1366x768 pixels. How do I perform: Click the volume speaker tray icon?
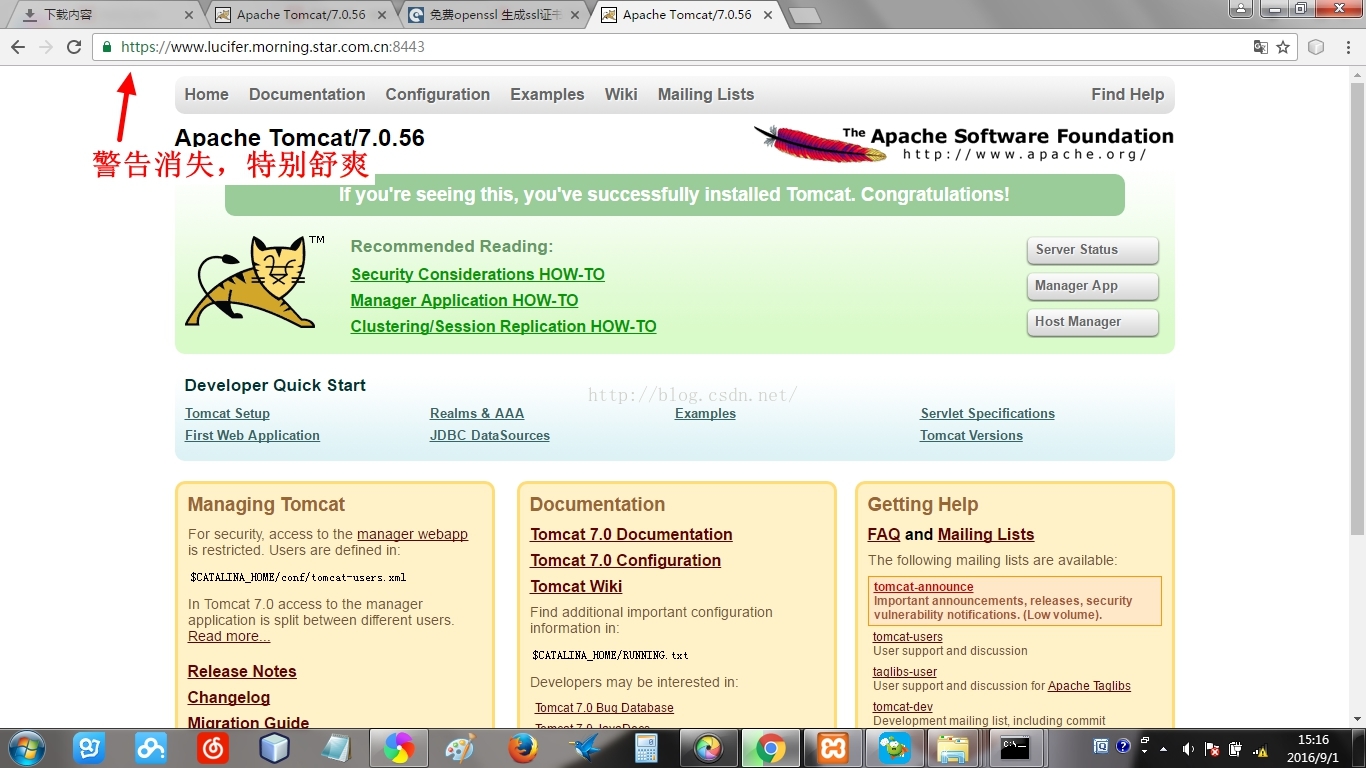pyautogui.click(x=1188, y=749)
